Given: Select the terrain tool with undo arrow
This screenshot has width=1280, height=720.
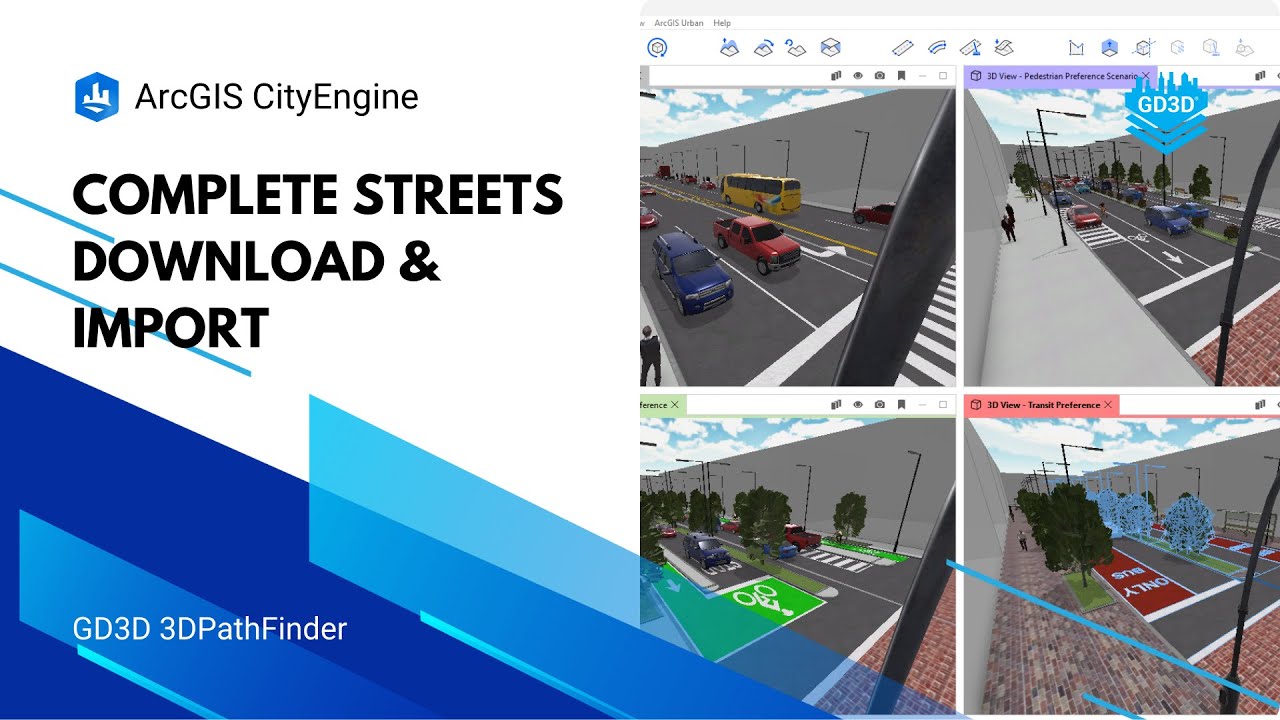Looking at the screenshot, I should [x=796, y=47].
